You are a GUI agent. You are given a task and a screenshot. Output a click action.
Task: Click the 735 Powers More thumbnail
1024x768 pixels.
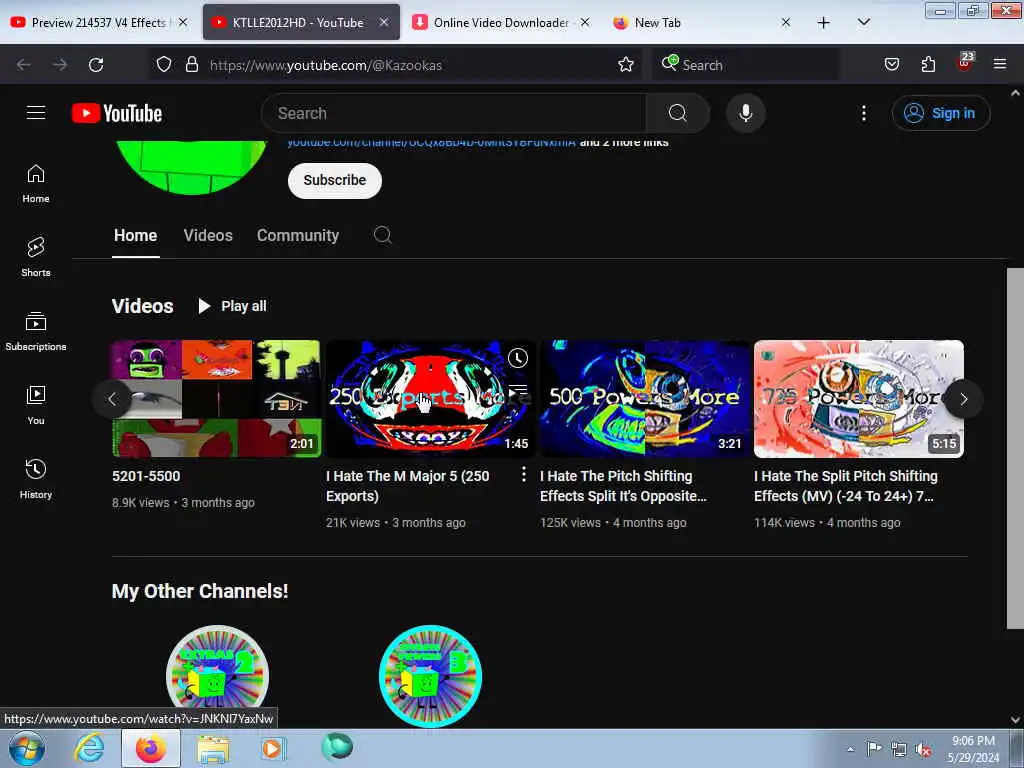click(x=858, y=398)
